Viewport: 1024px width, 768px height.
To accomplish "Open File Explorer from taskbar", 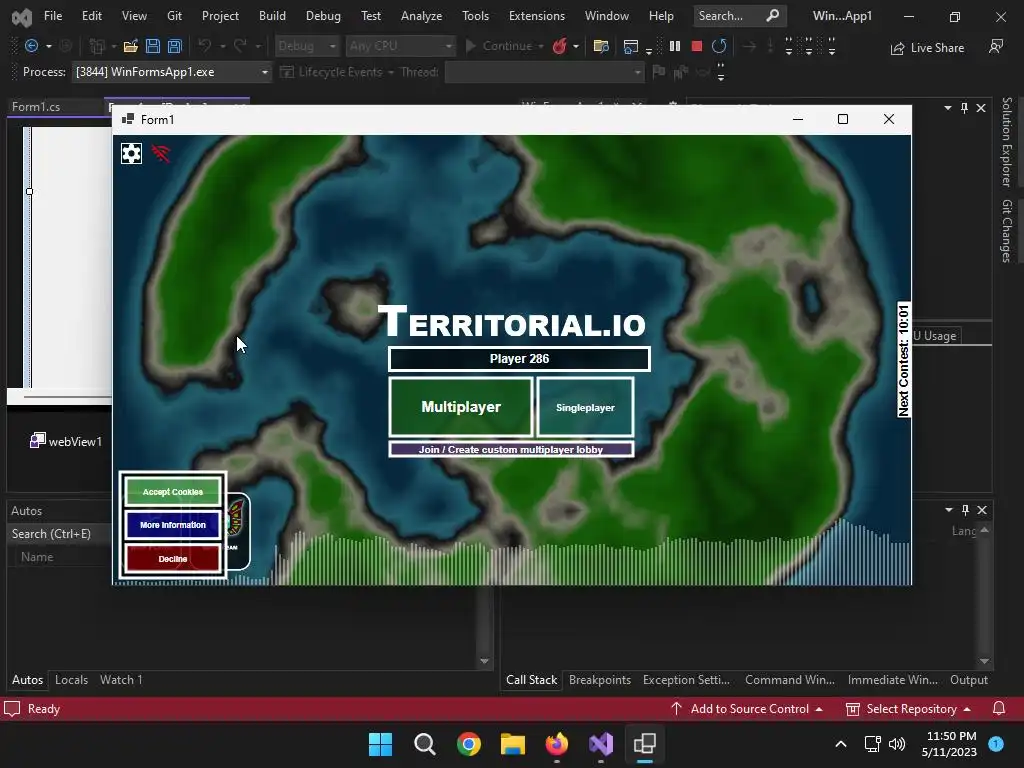I will tap(513, 744).
